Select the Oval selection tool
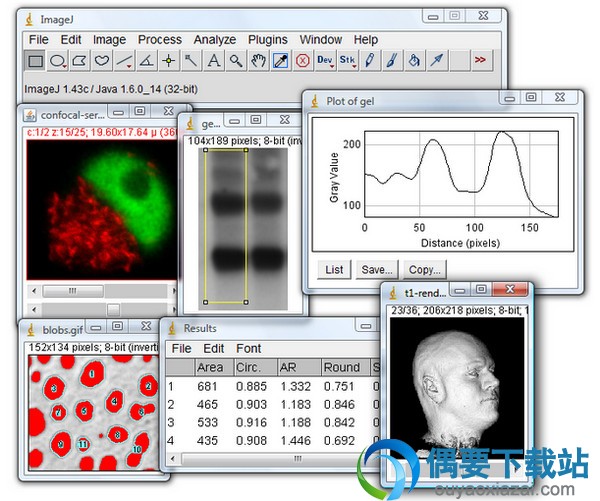 pyautogui.click(x=58, y=60)
